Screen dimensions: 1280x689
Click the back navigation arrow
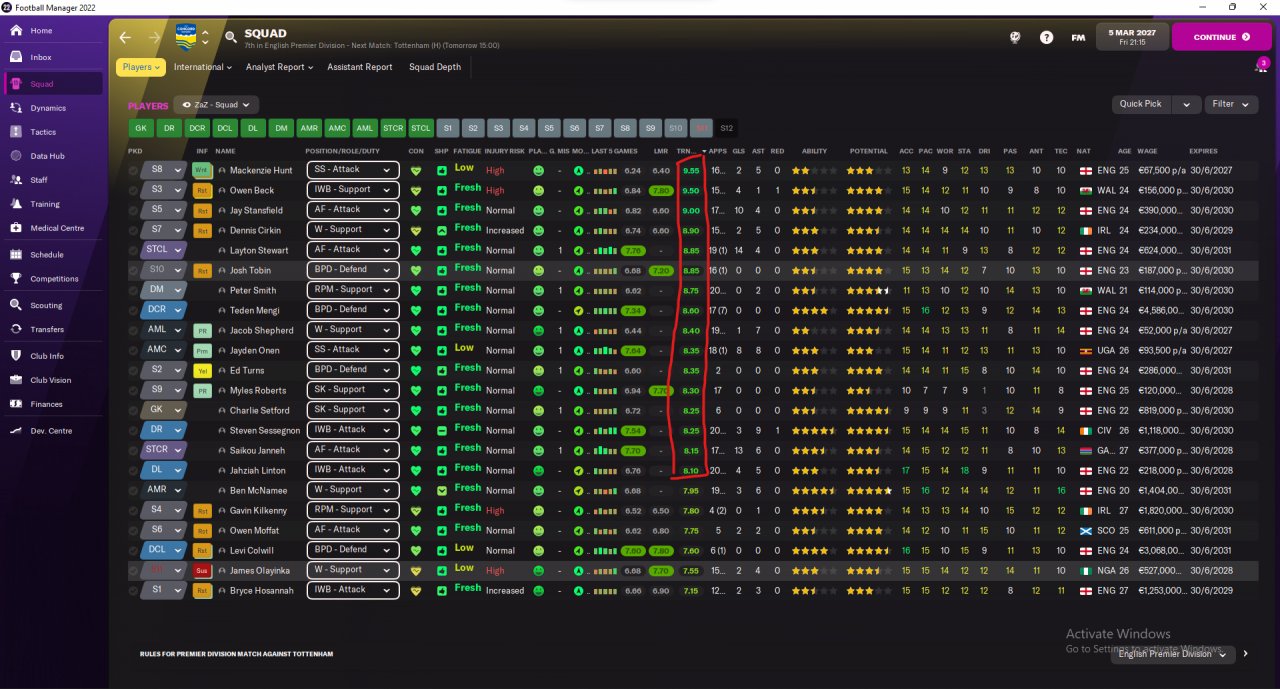(125, 37)
